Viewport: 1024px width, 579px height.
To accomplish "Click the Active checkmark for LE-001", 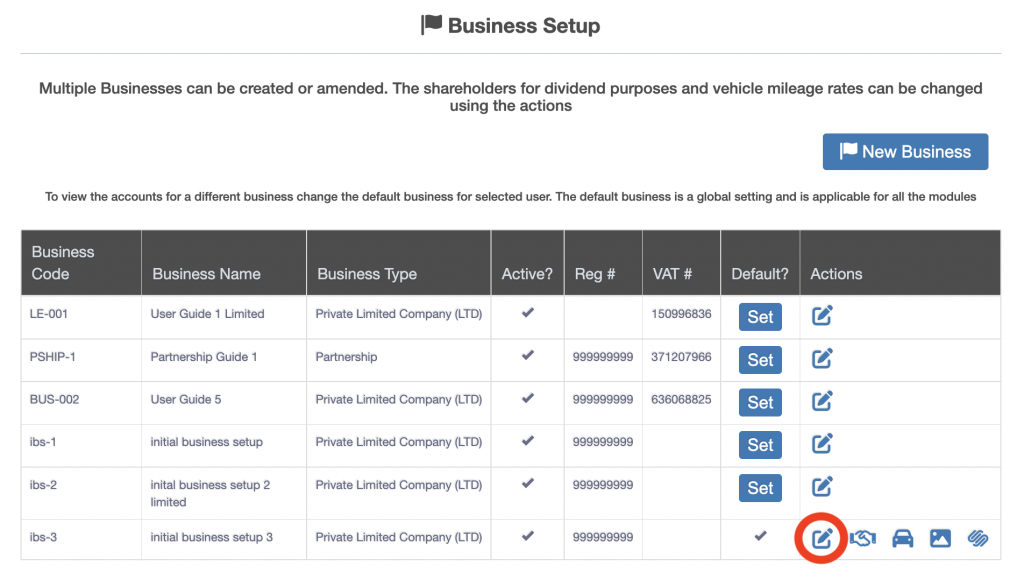I will 528,313.
